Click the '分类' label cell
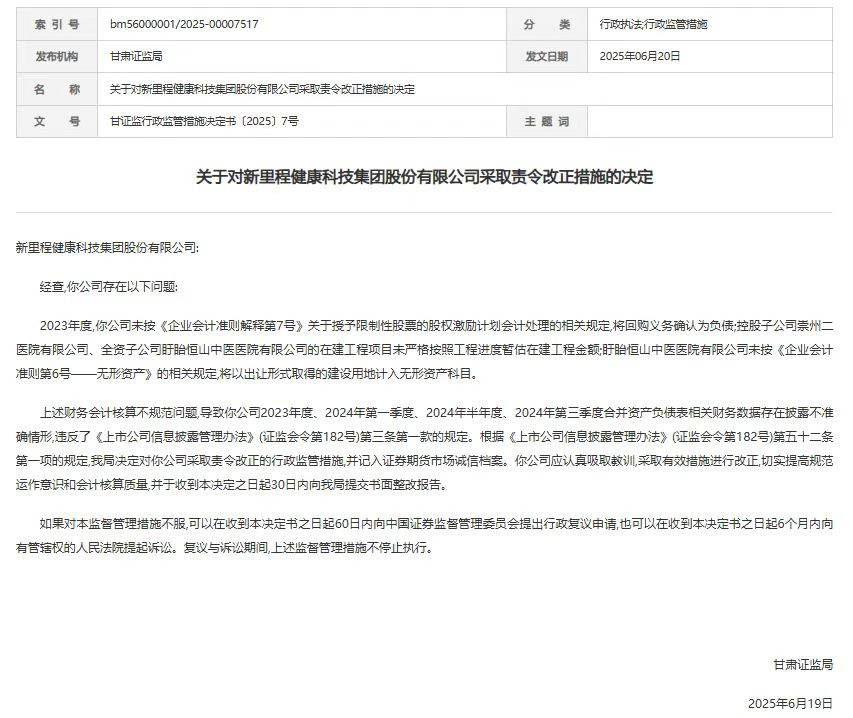This screenshot has width=853, height=718. [x=547, y=24]
